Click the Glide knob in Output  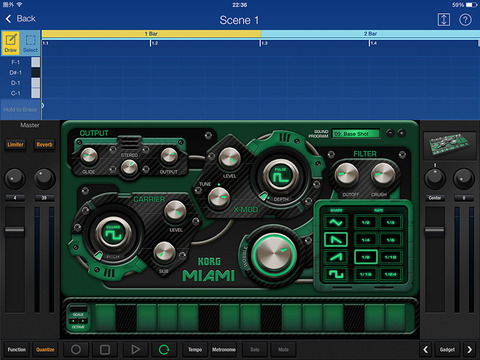pyautogui.click(x=89, y=156)
